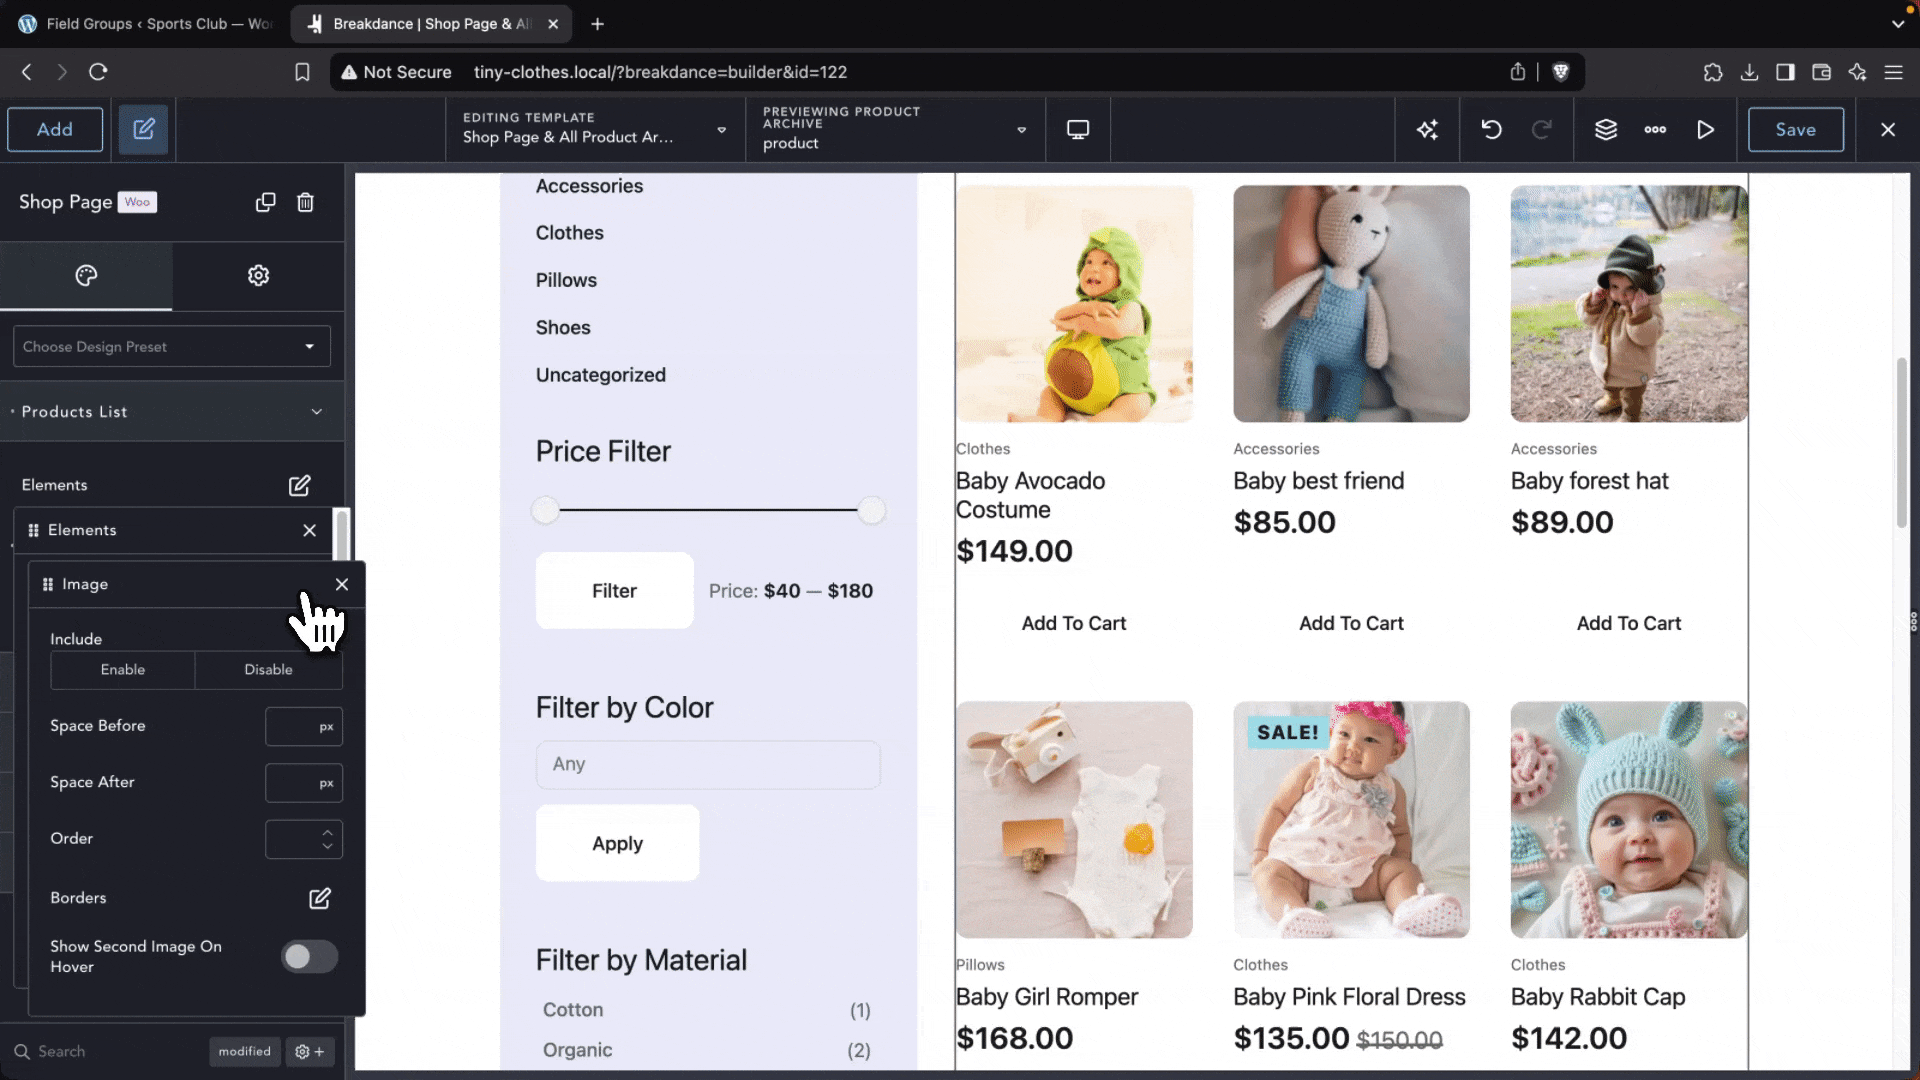This screenshot has width=1920, height=1080.
Task: Open the Choose Design Preset dropdown
Action: point(171,347)
